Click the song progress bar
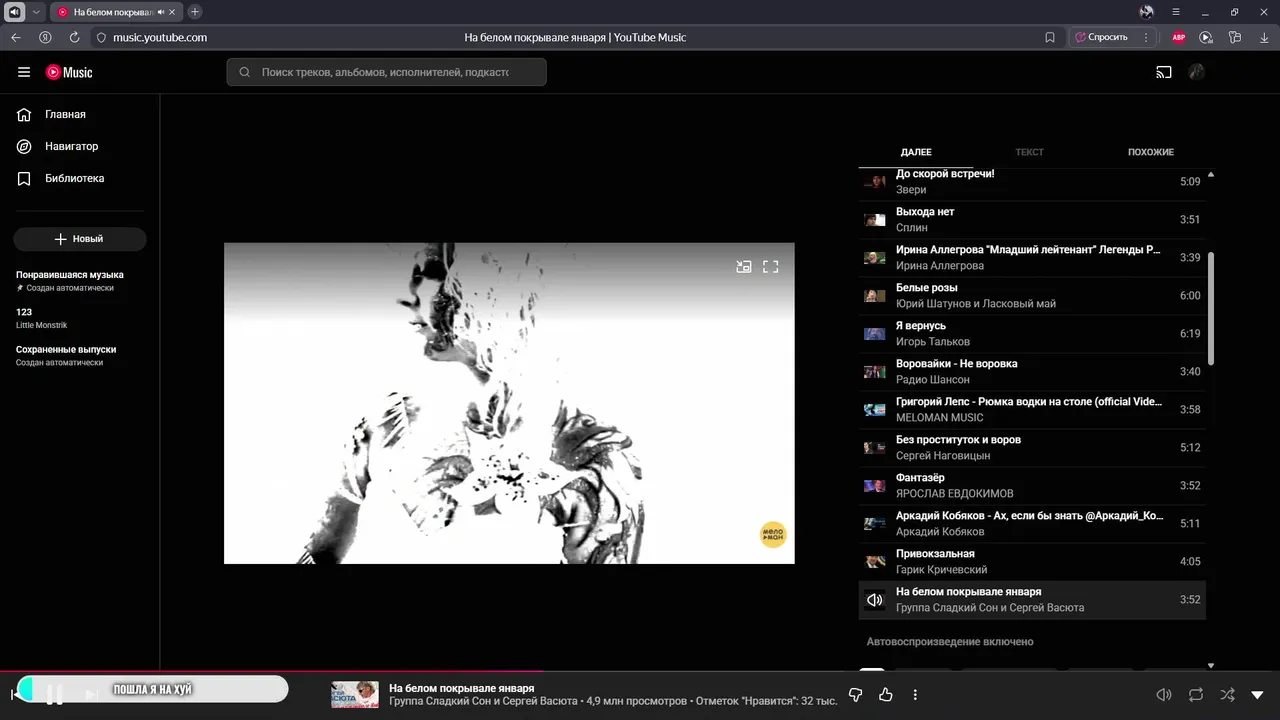This screenshot has width=1280, height=720. 640,671
